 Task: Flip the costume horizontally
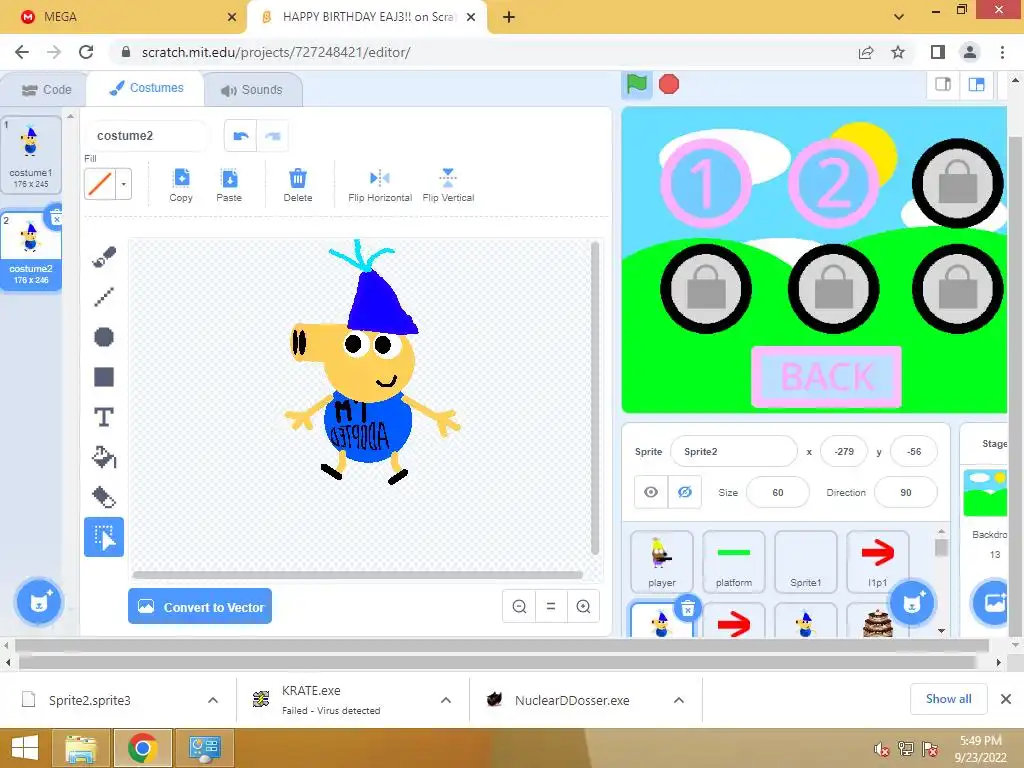point(380,185)
